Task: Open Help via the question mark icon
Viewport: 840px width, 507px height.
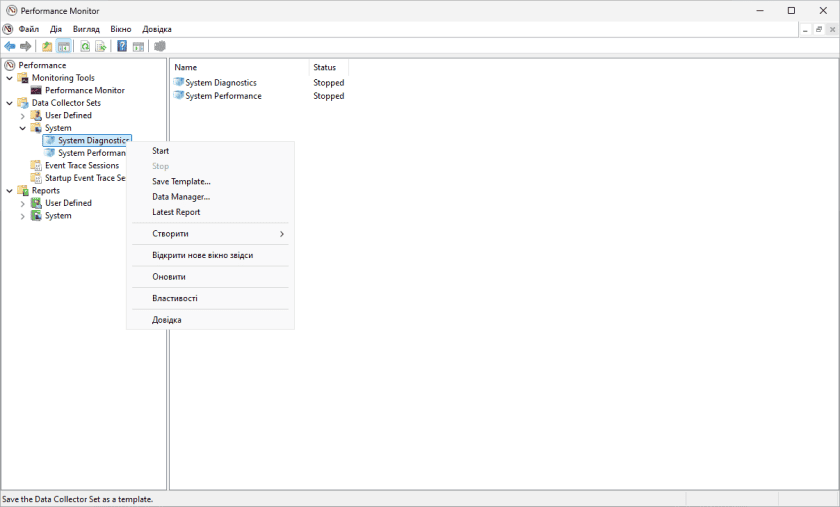Action: point(122,46)
